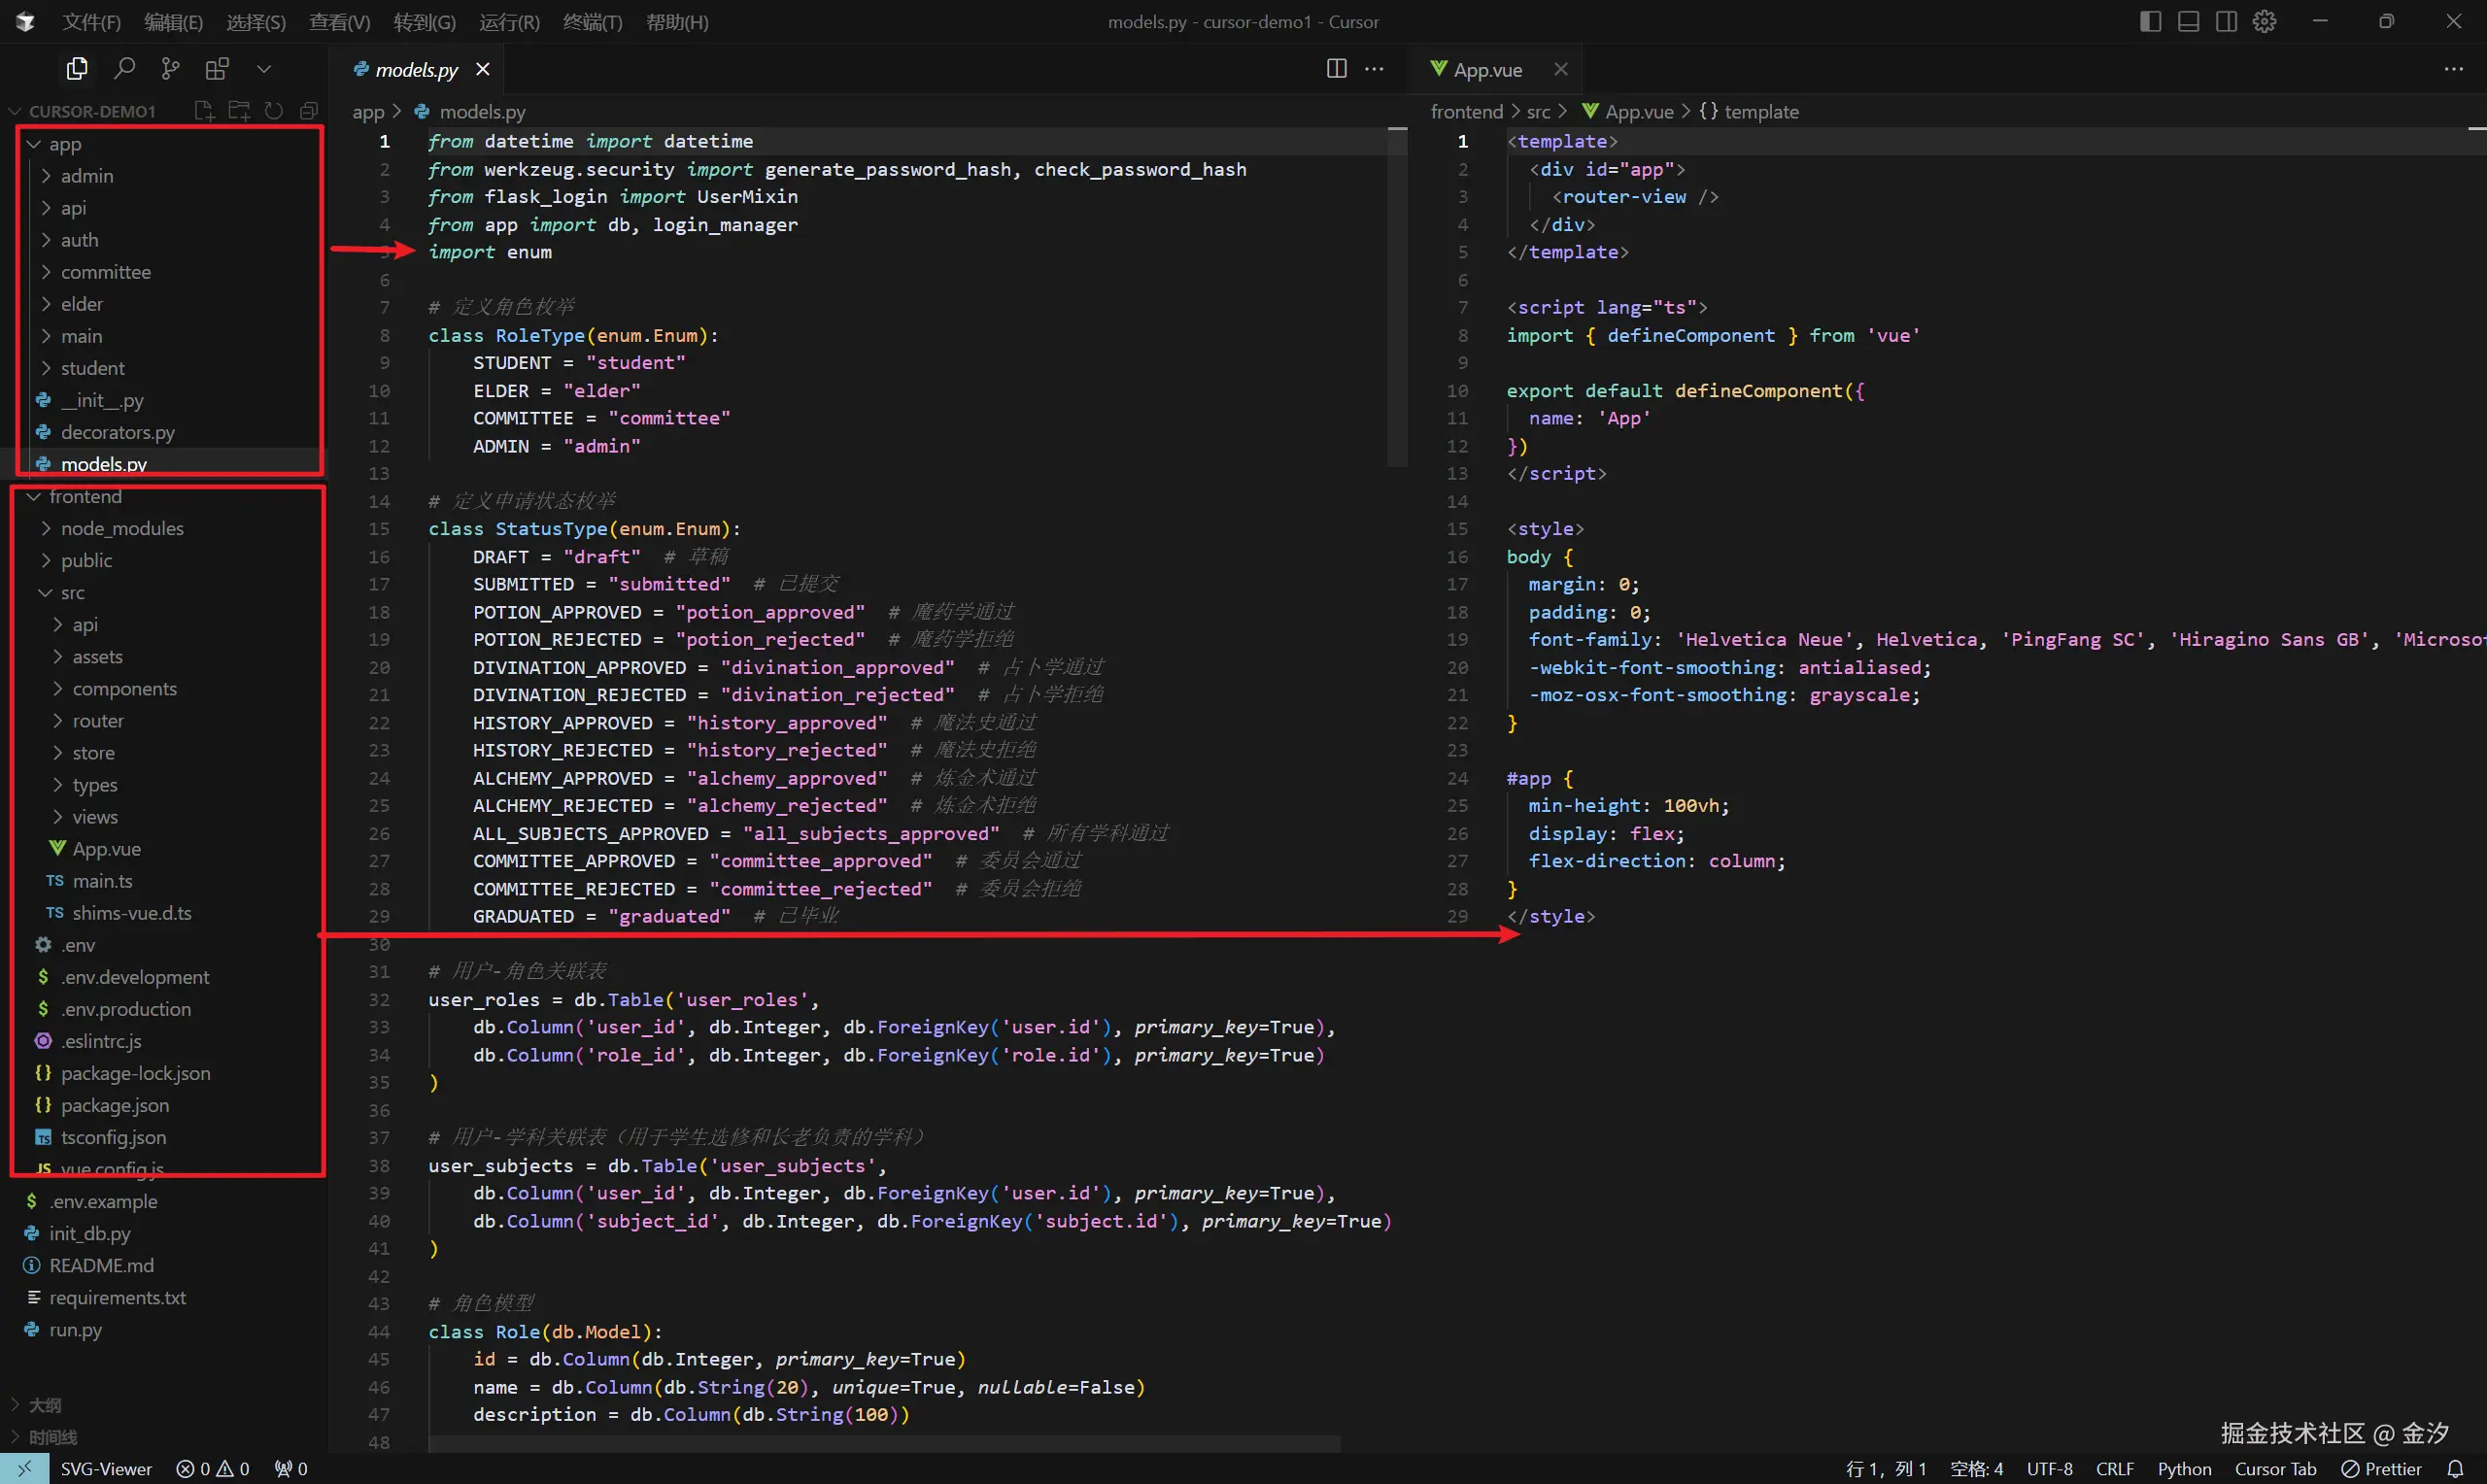Open the Source Control icon
The width and height of the screenshot is (2487, 1484).
point(171,68)
